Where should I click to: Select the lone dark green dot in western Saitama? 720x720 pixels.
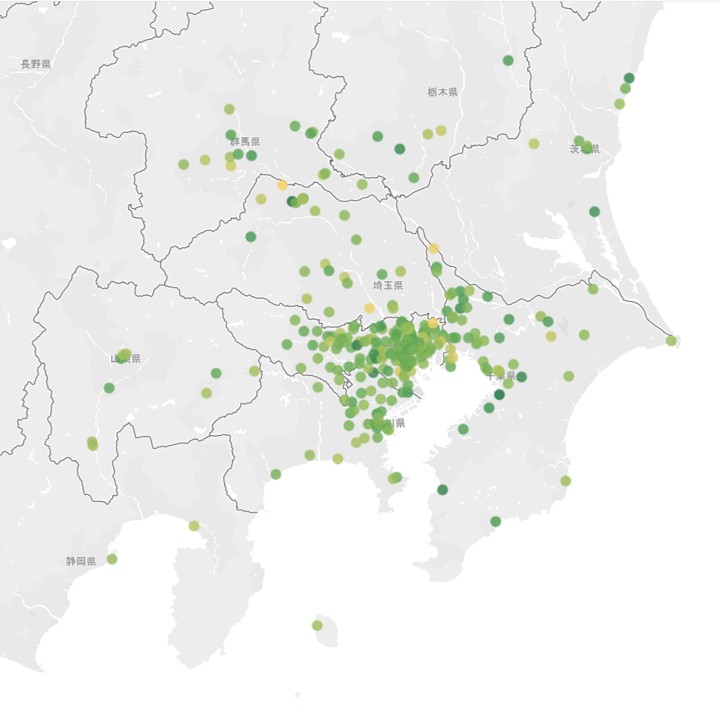point(251,237)
